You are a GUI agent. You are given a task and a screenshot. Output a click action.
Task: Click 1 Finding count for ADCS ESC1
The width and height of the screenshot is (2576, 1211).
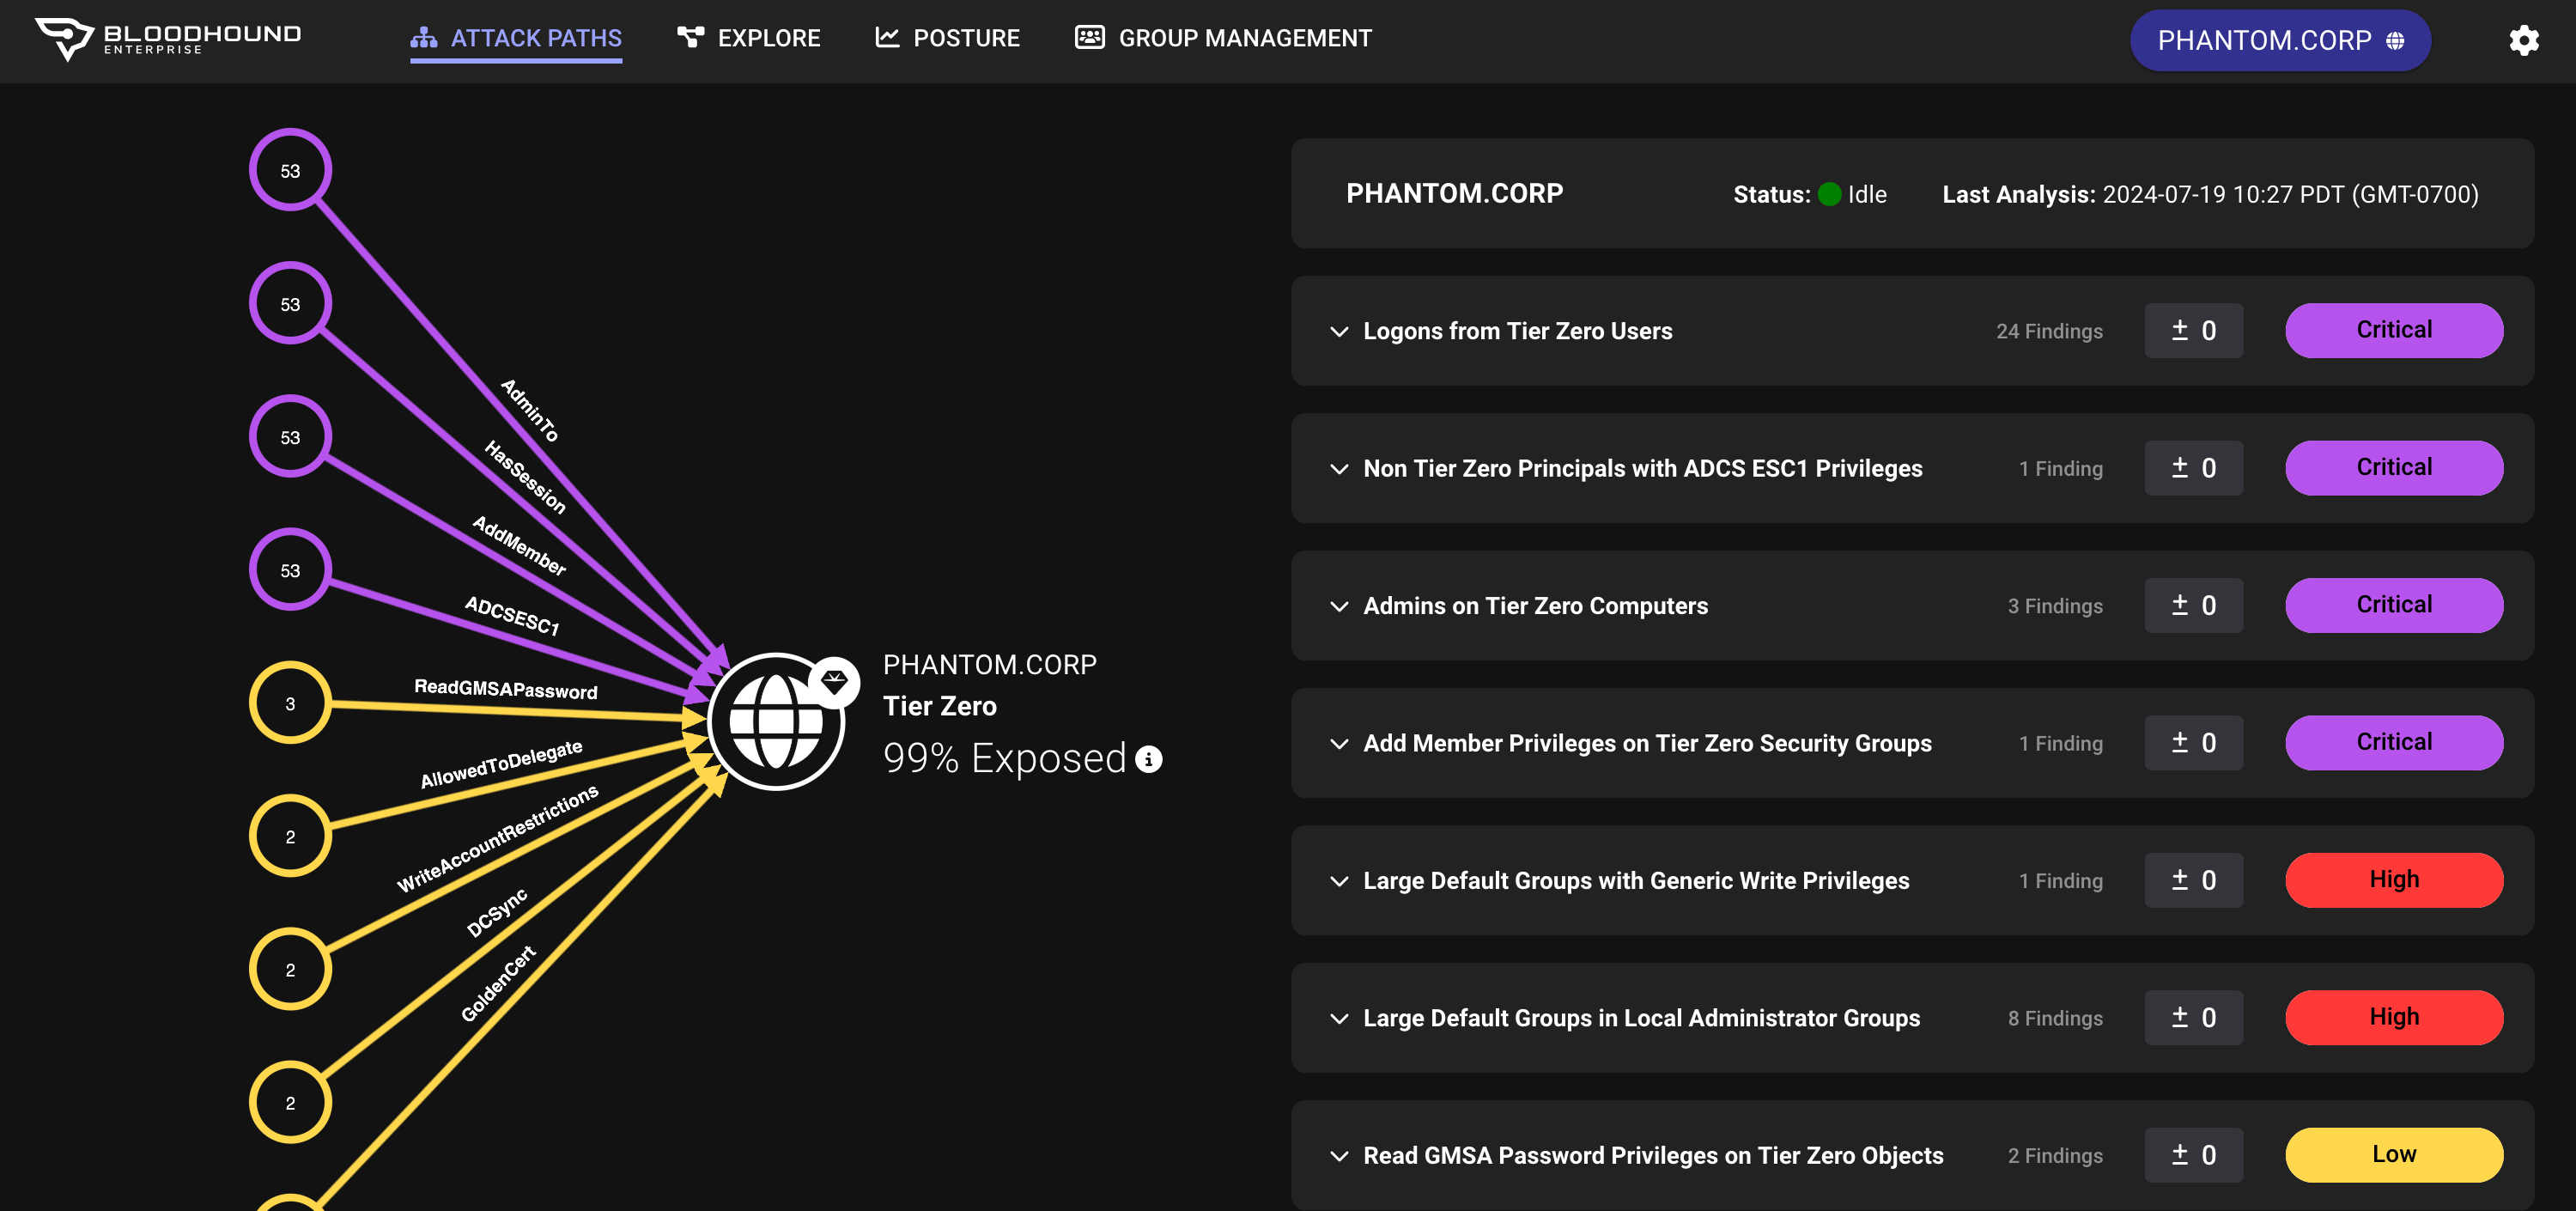coord(2060,469)
